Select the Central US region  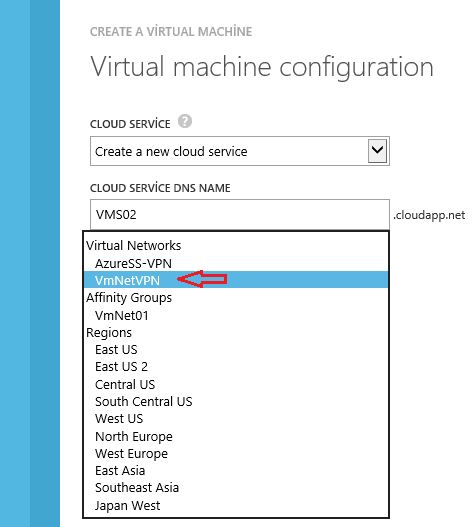tap(236, 384)
